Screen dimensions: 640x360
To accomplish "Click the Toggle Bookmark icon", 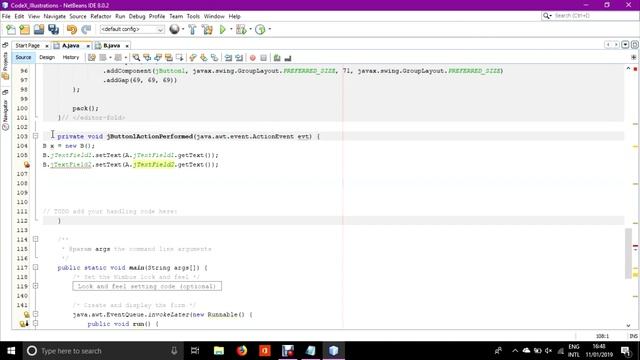I will point(214,58).
